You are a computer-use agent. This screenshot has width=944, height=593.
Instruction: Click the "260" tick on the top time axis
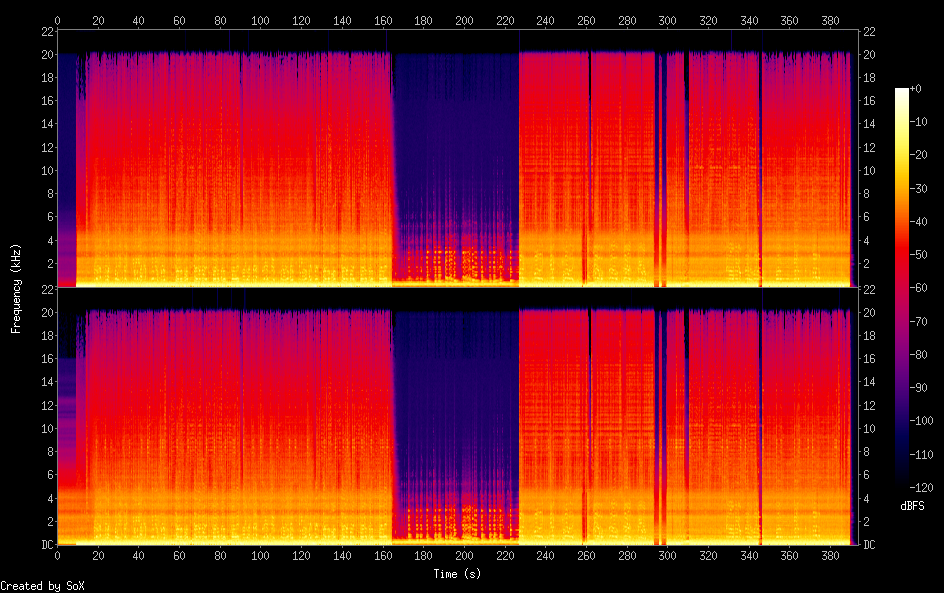[586, 20]
